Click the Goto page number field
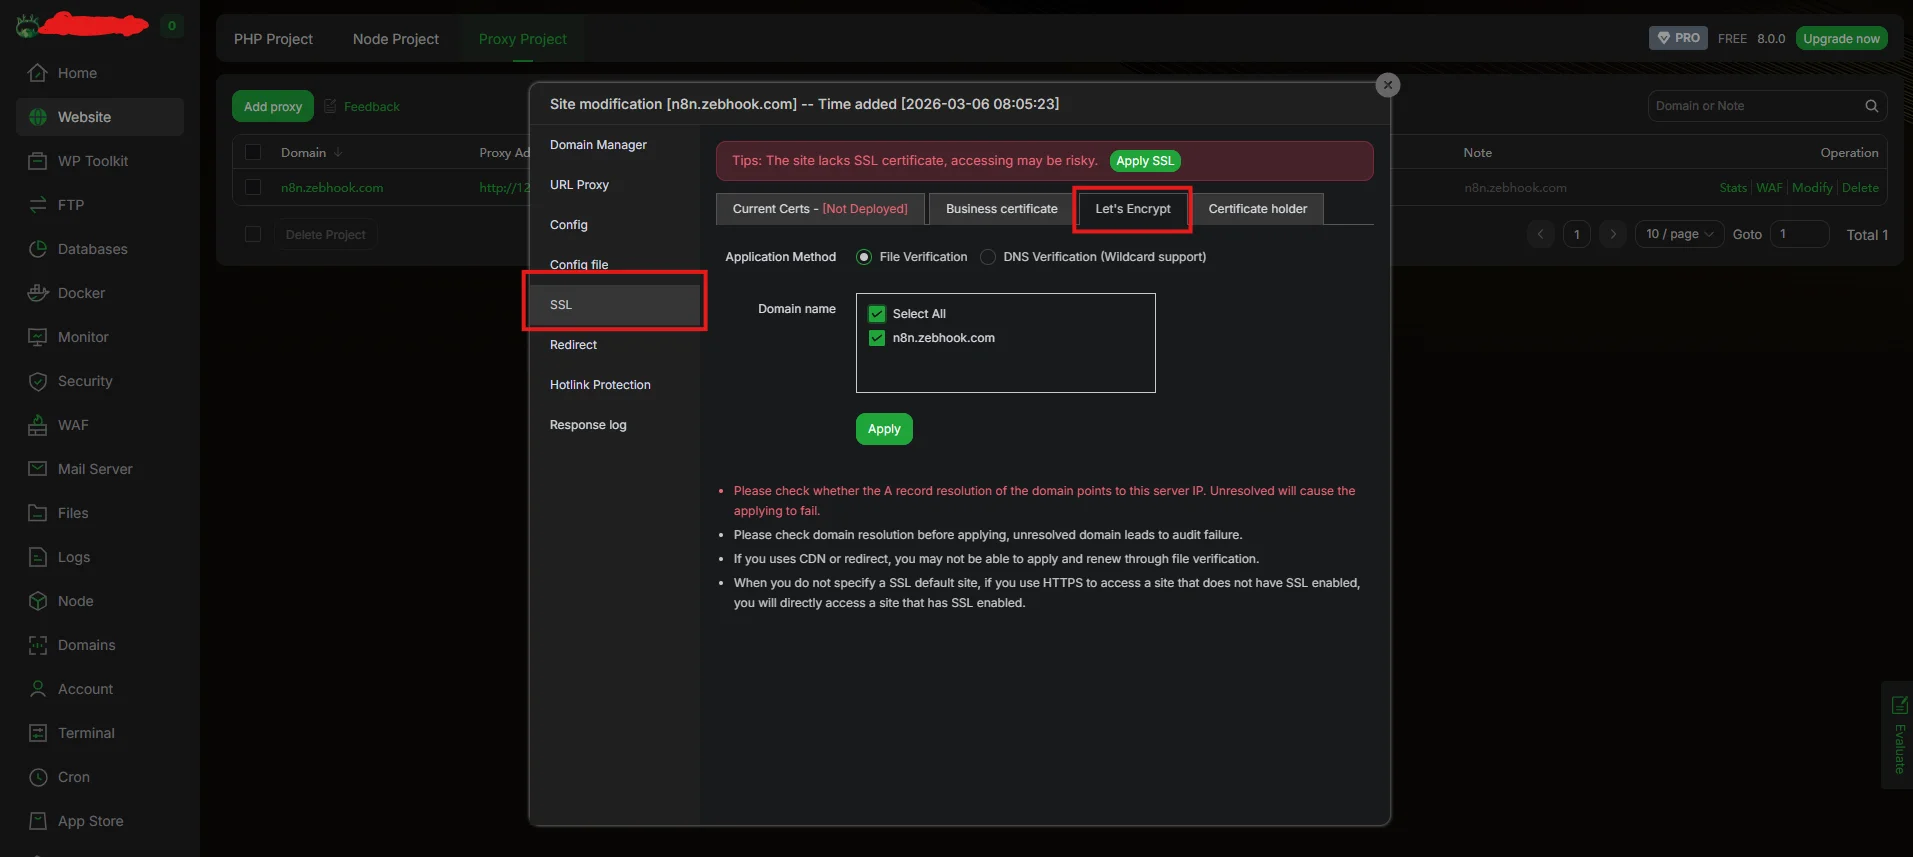This screenshot has width=1913, height=857. pyautogui.click(x=1799, y=234)
